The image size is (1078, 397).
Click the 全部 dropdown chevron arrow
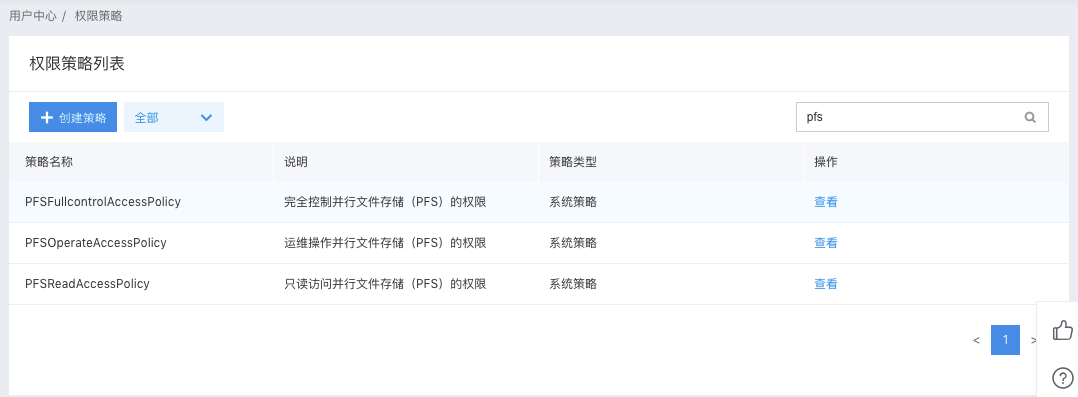[x=206, y=118]
